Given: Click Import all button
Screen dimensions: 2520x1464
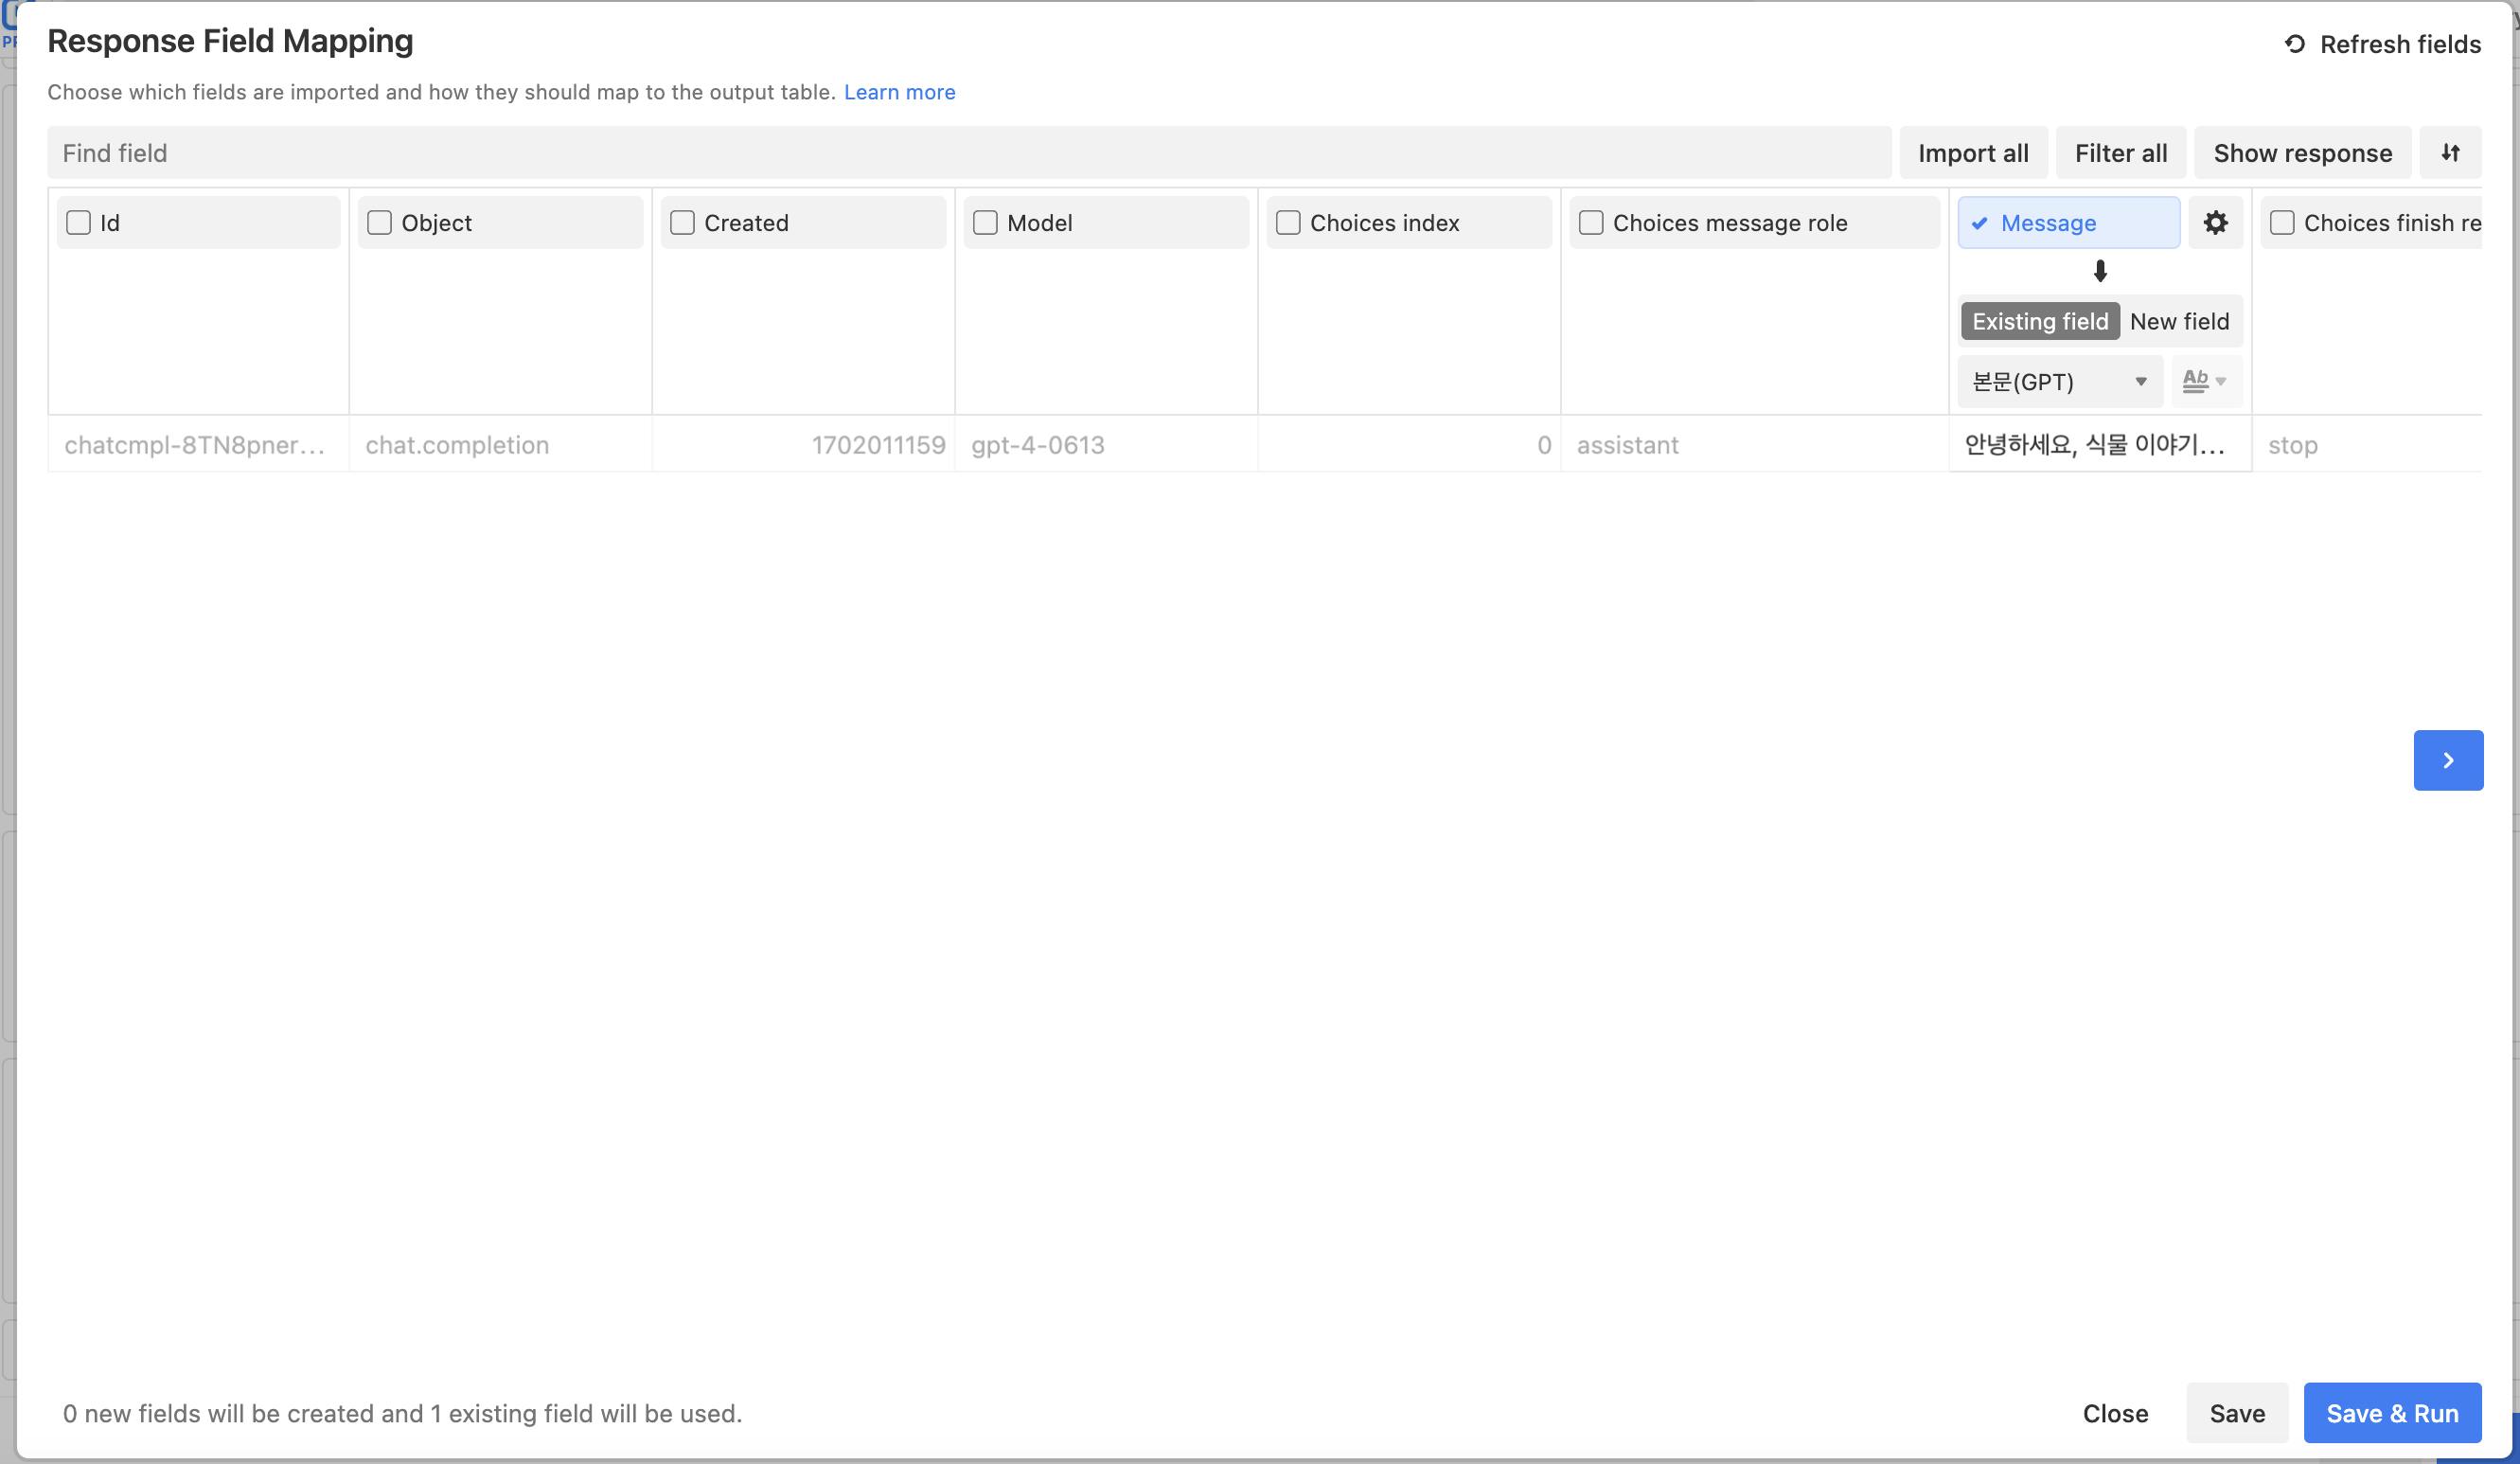Looking at the screenshot, I should 1972,153.
